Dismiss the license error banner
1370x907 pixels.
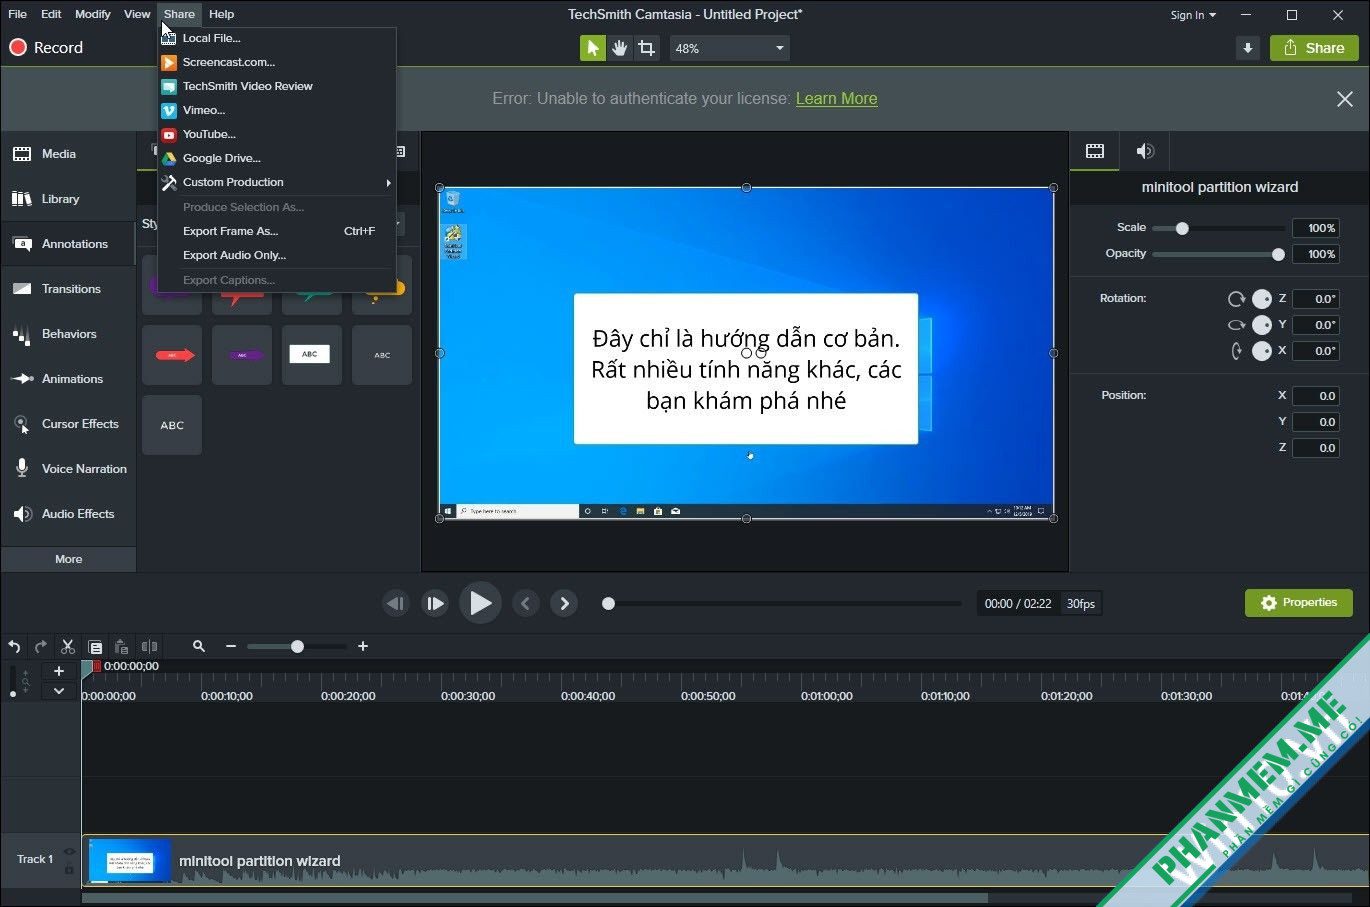pos(1345,98)
